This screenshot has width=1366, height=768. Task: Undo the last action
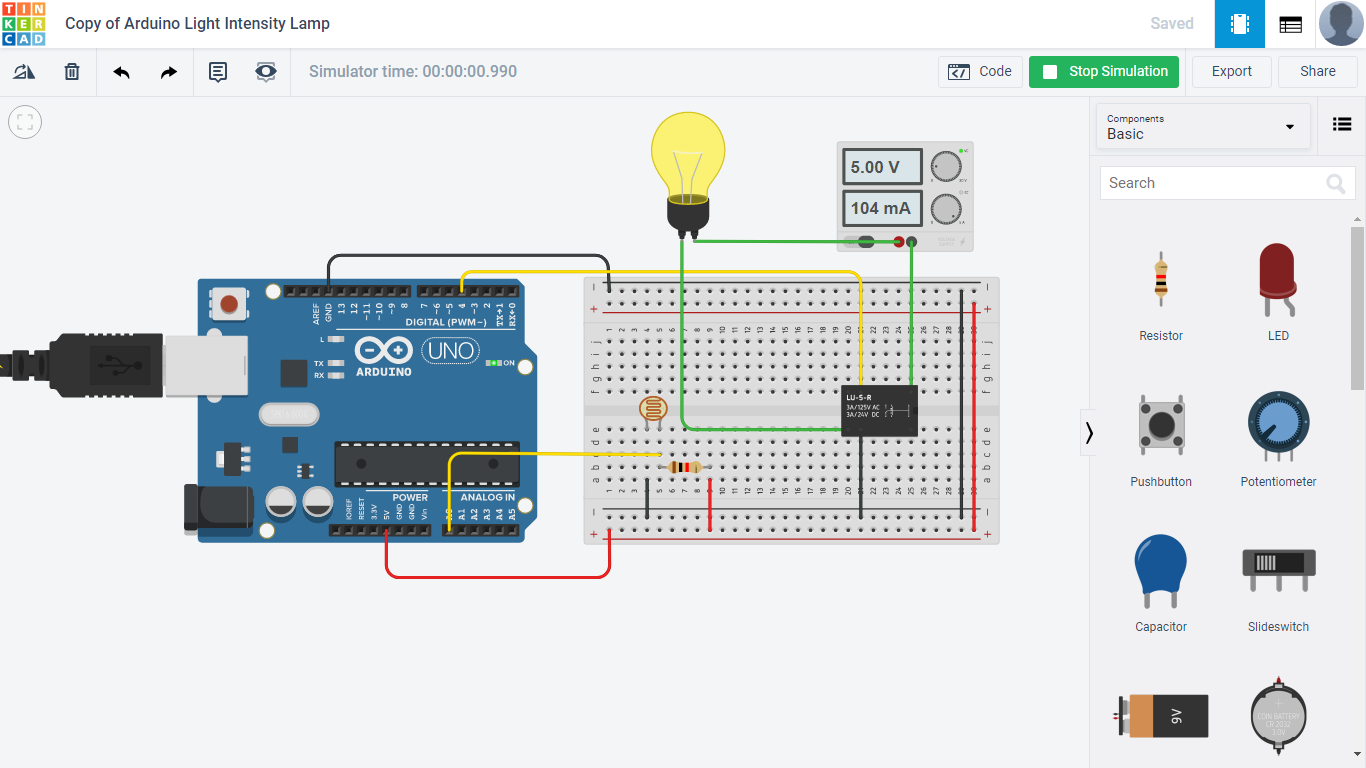click(x=121, y=72)
